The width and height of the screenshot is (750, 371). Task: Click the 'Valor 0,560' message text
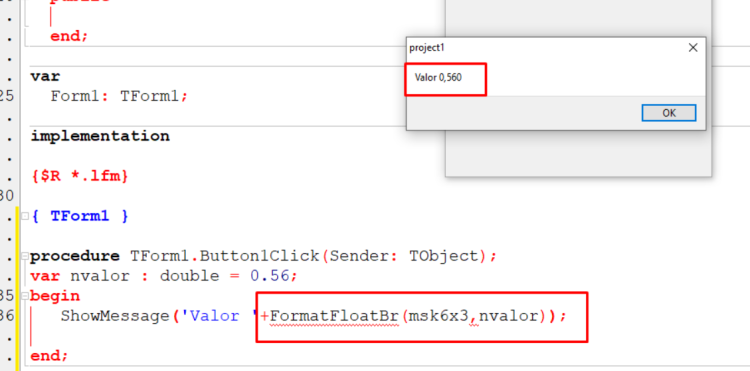pyautogui.click(x=438, y=77)
